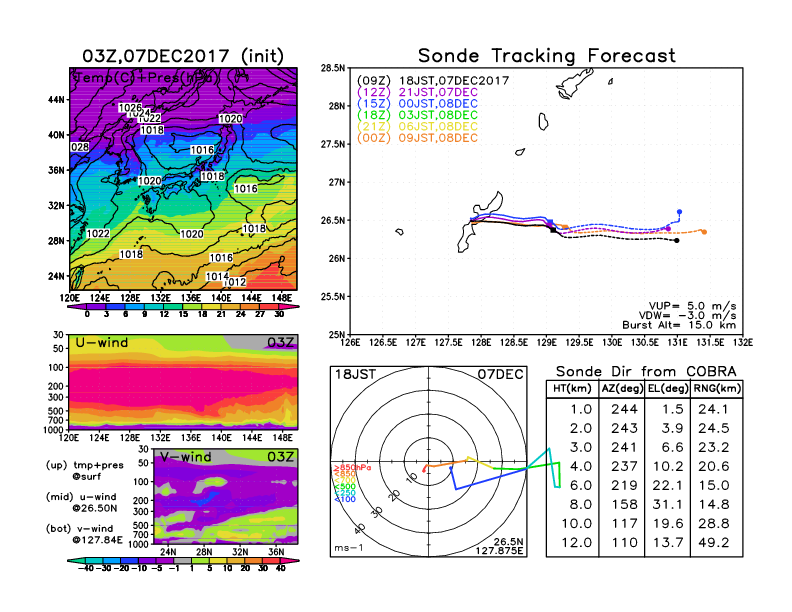Click the 'RNG(km)' column header
The height and width of the screenshot is (612, 792).
(x=717, y=389)
